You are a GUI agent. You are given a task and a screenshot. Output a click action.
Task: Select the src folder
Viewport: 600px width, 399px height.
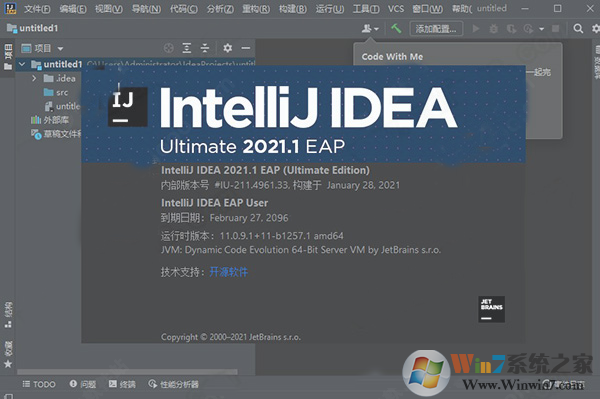pos(56,92)
